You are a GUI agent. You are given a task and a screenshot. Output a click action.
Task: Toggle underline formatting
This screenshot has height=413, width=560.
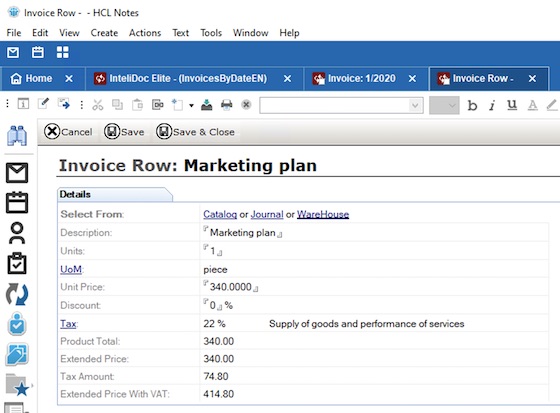click(x=512, y=105)
